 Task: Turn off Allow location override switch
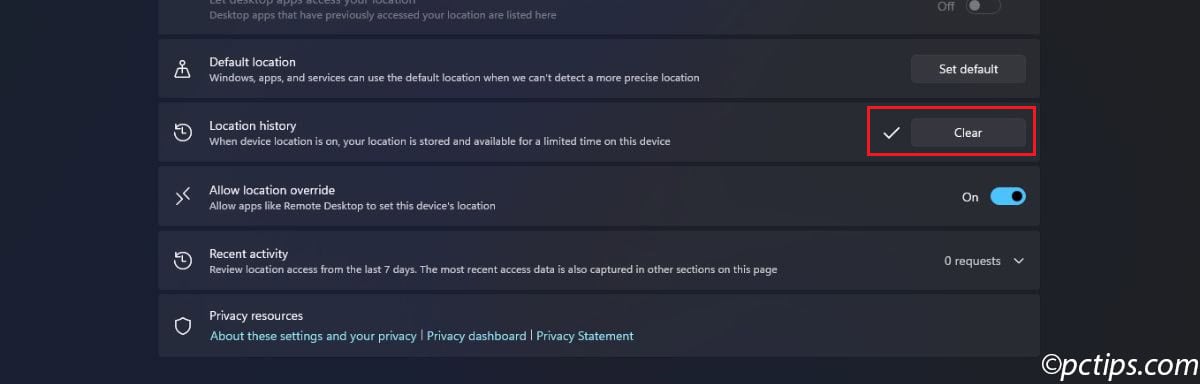pyautogui.click(x=1008, y=197)
